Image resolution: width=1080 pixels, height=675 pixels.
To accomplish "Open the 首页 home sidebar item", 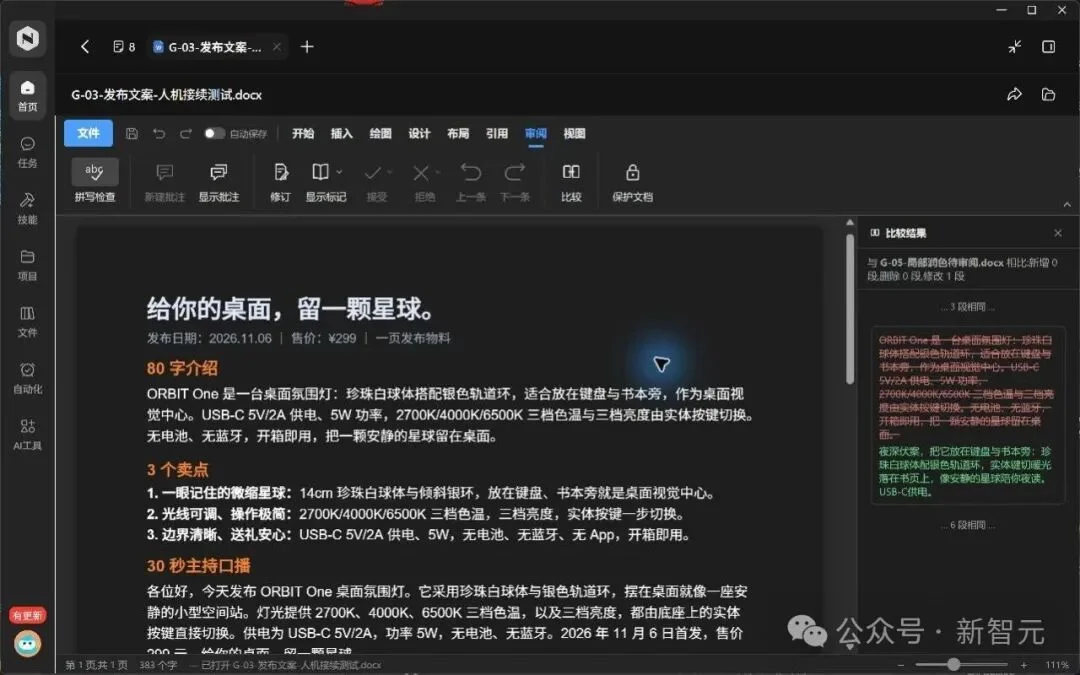I will click(x=28, y=94).
